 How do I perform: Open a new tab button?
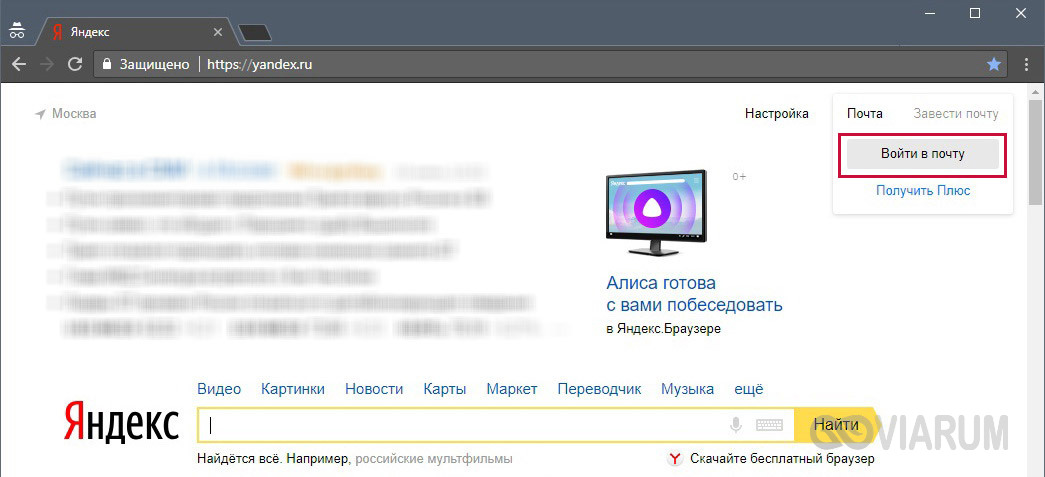(255, 32)
